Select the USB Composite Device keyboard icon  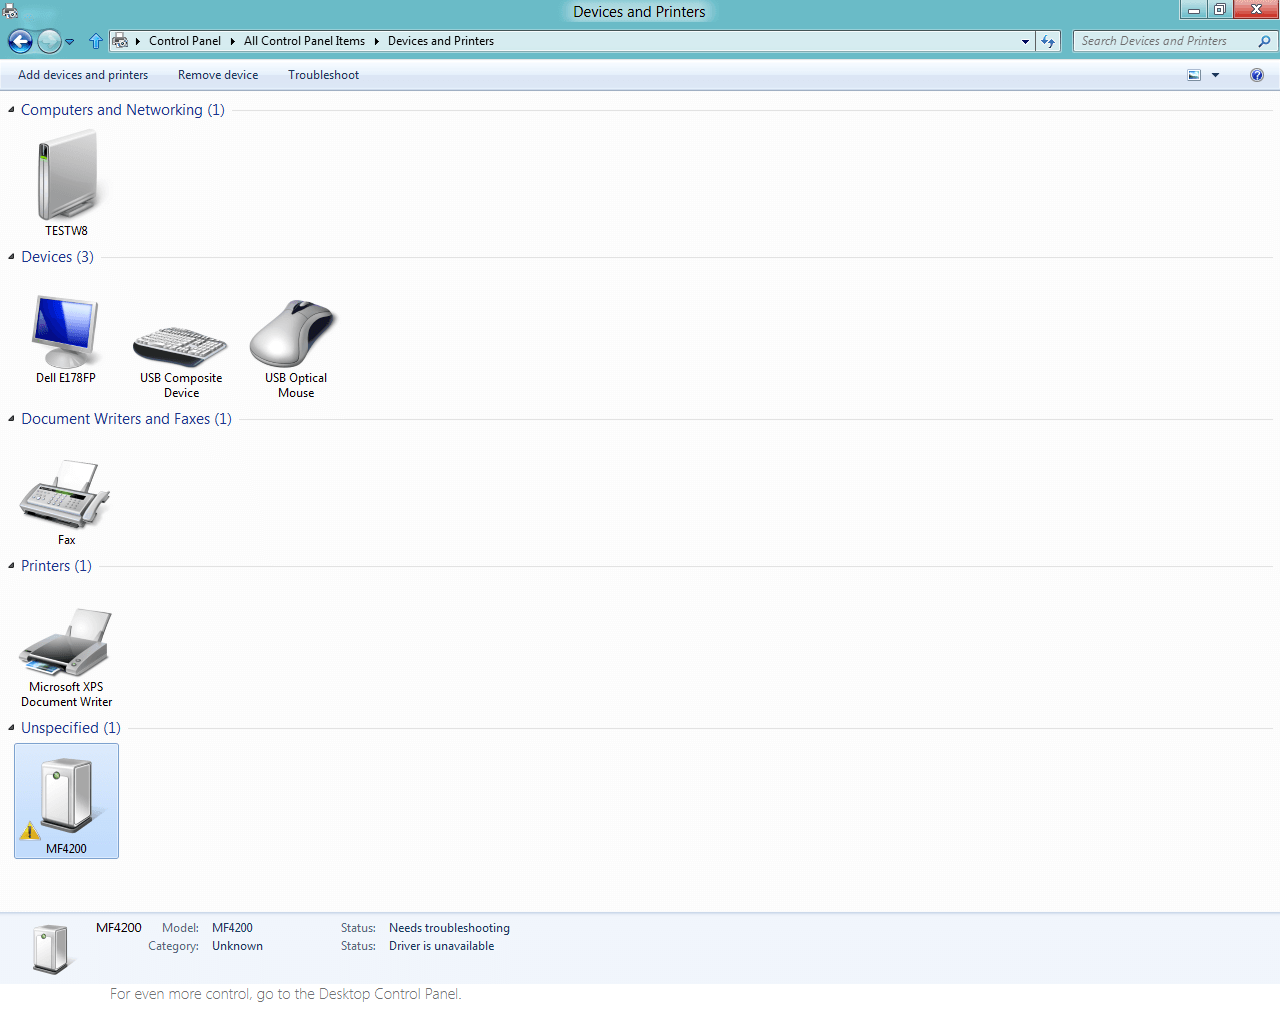(181, 346)
